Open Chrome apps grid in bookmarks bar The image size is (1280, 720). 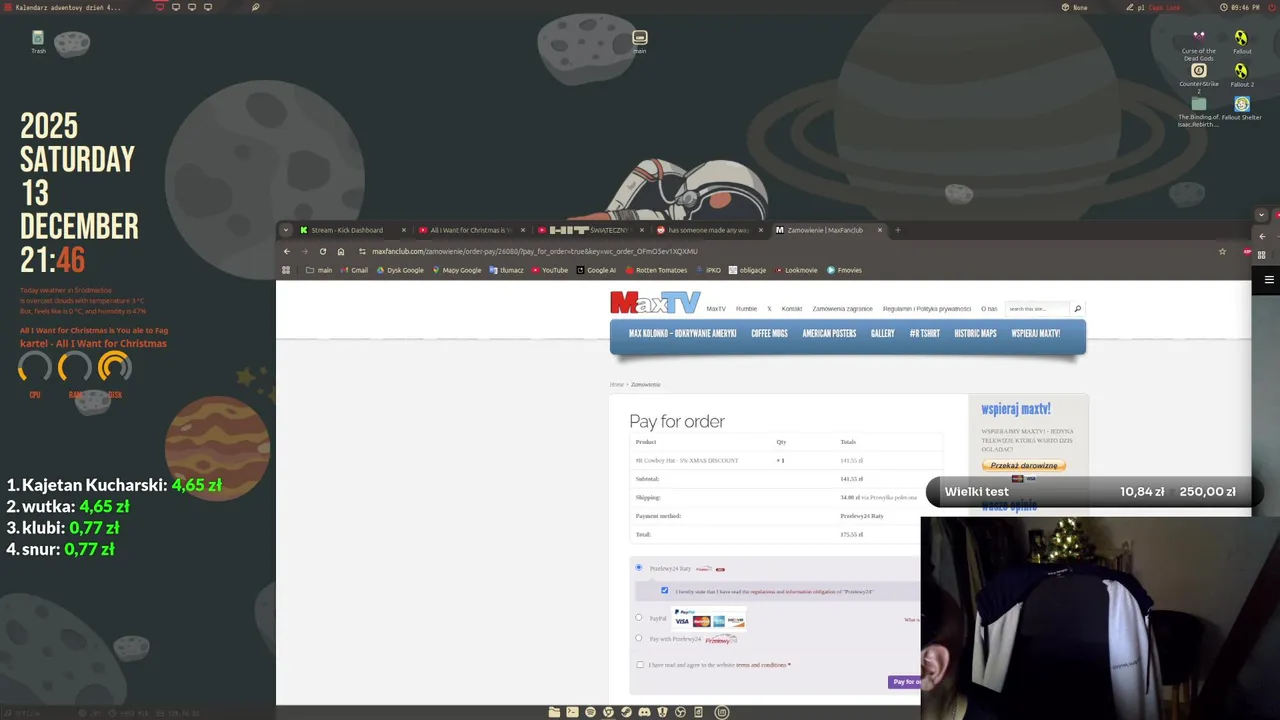286,270
